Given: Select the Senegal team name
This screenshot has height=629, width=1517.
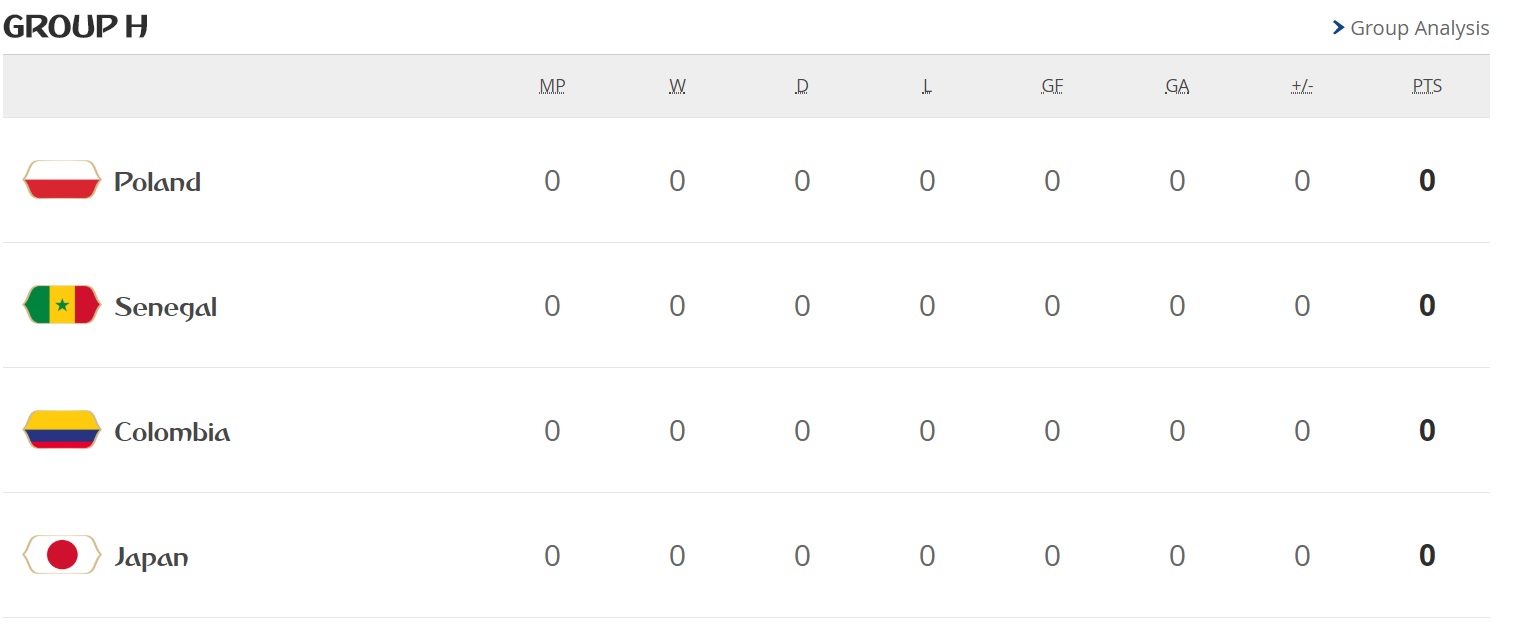Looking at the screenshot, I should point(165,307).
